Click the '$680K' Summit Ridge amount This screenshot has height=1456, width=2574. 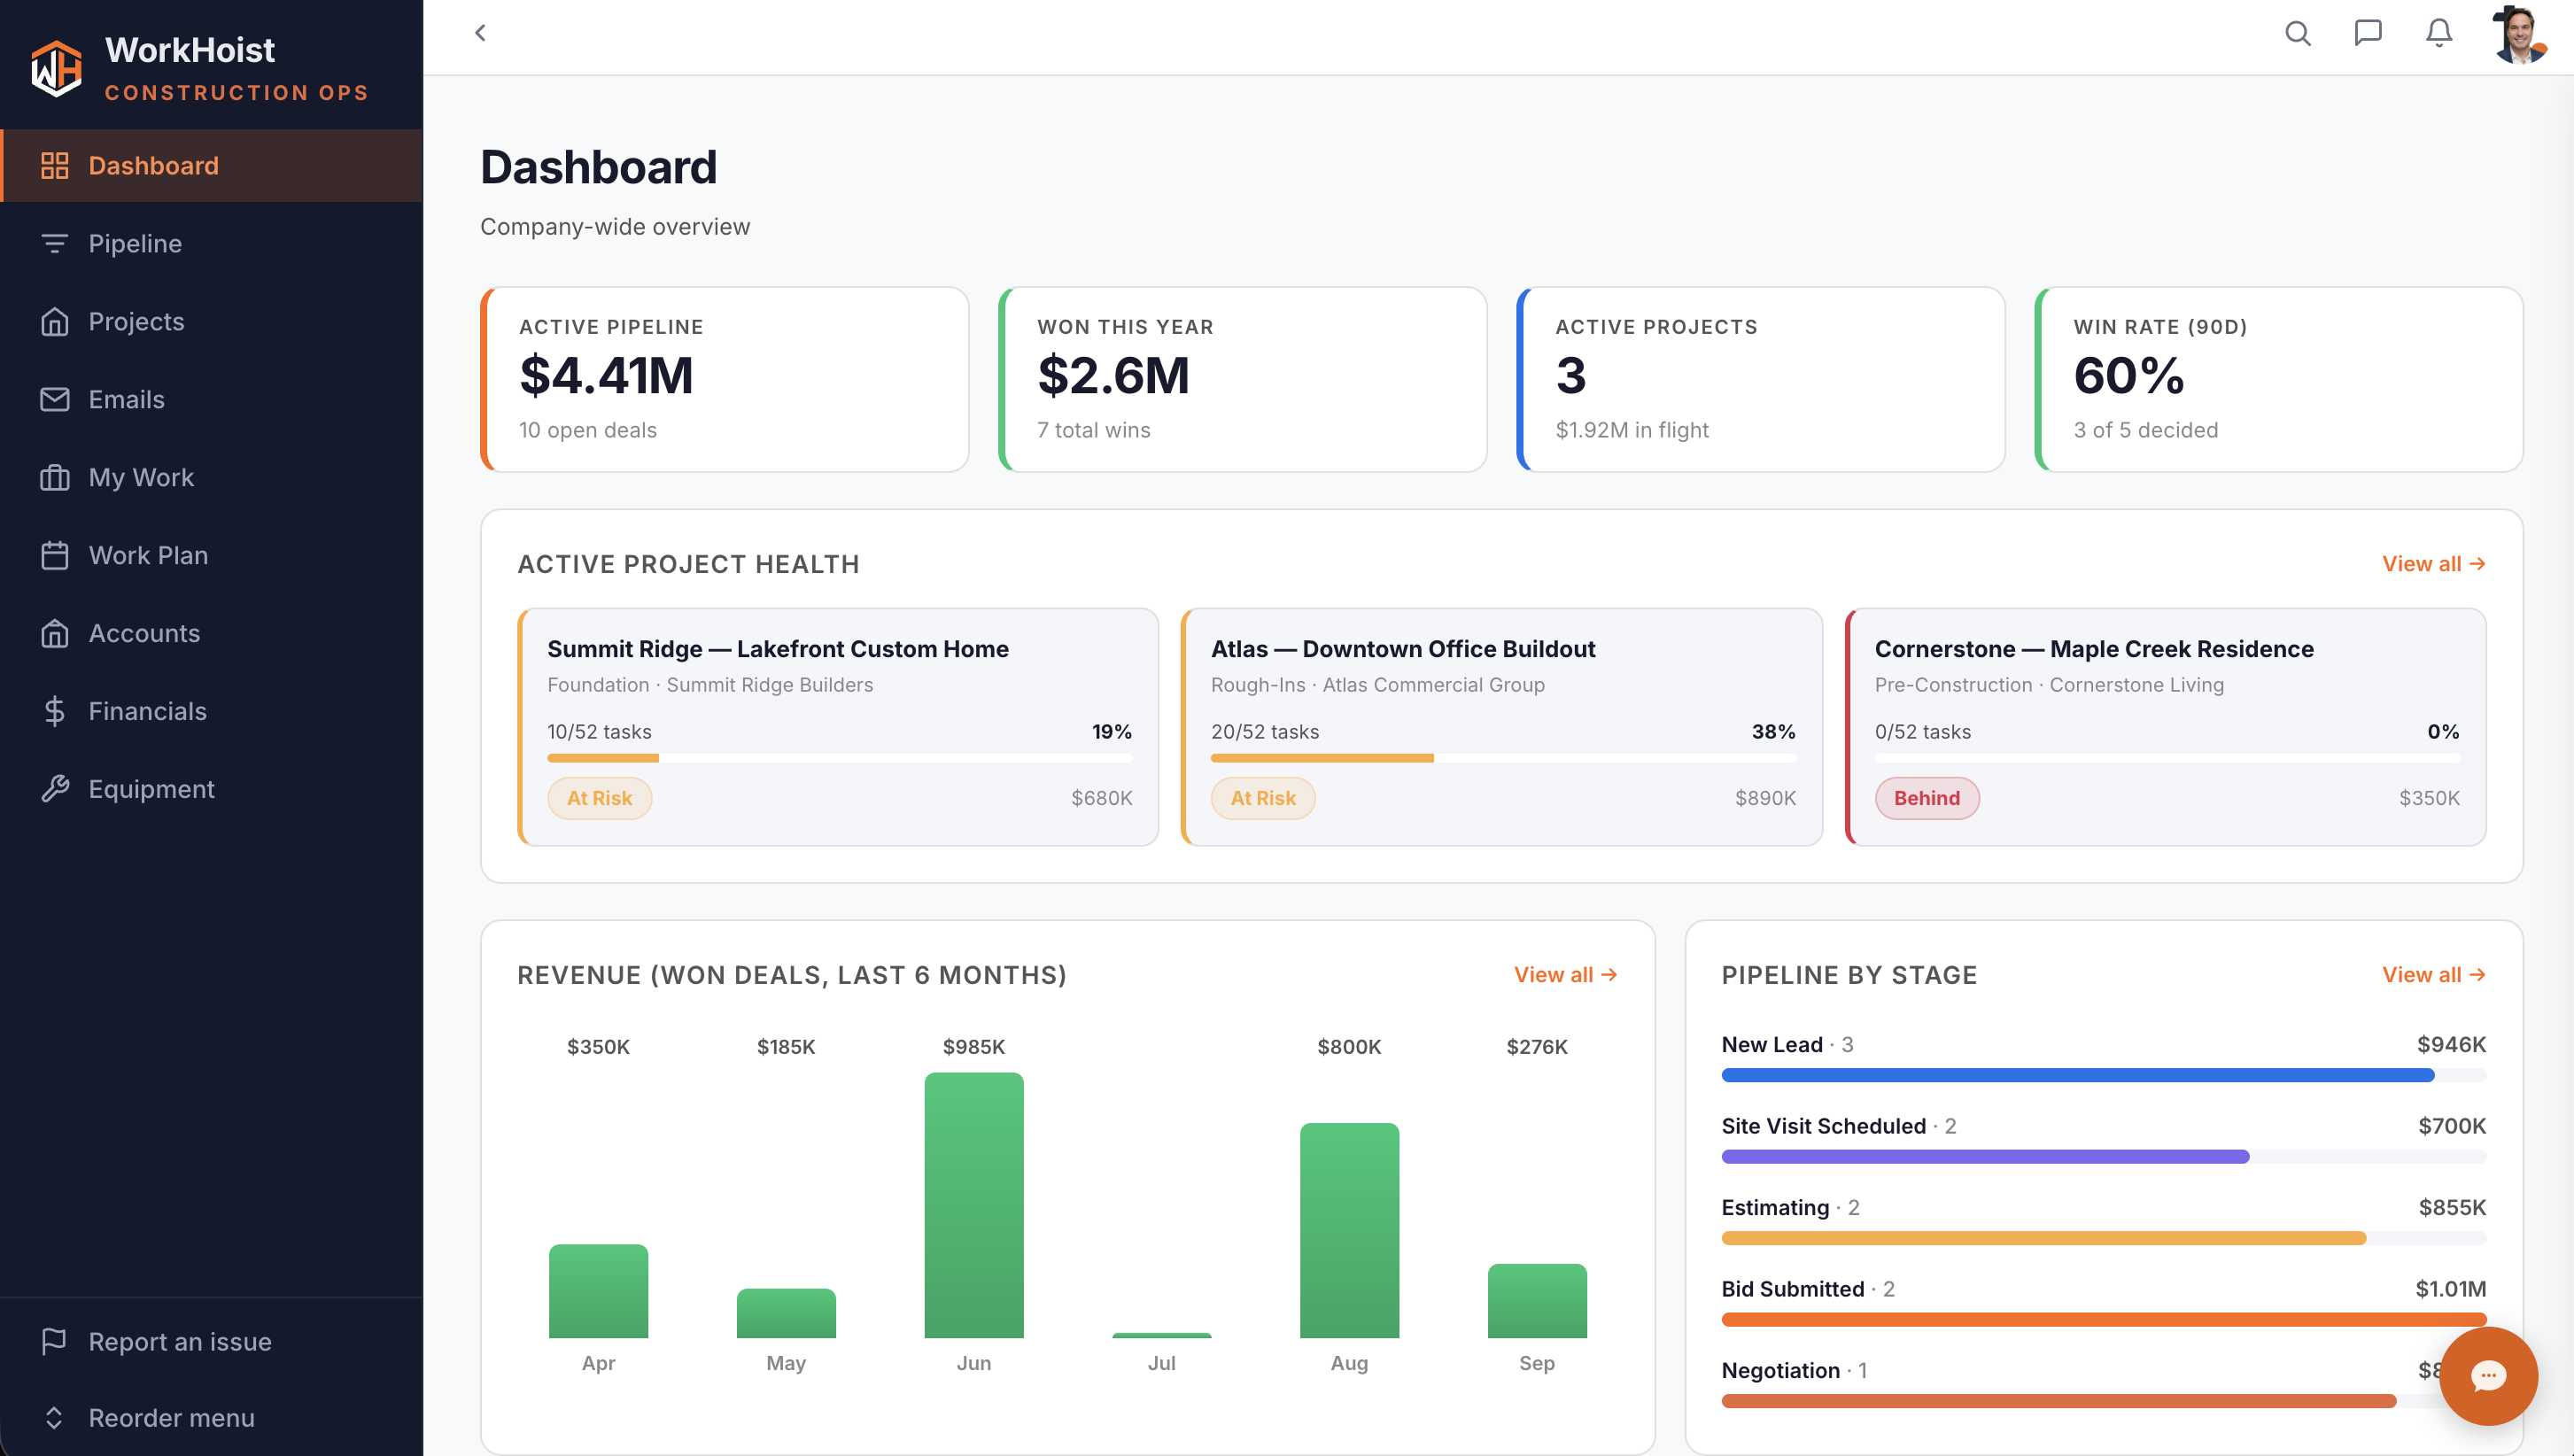1101,798
